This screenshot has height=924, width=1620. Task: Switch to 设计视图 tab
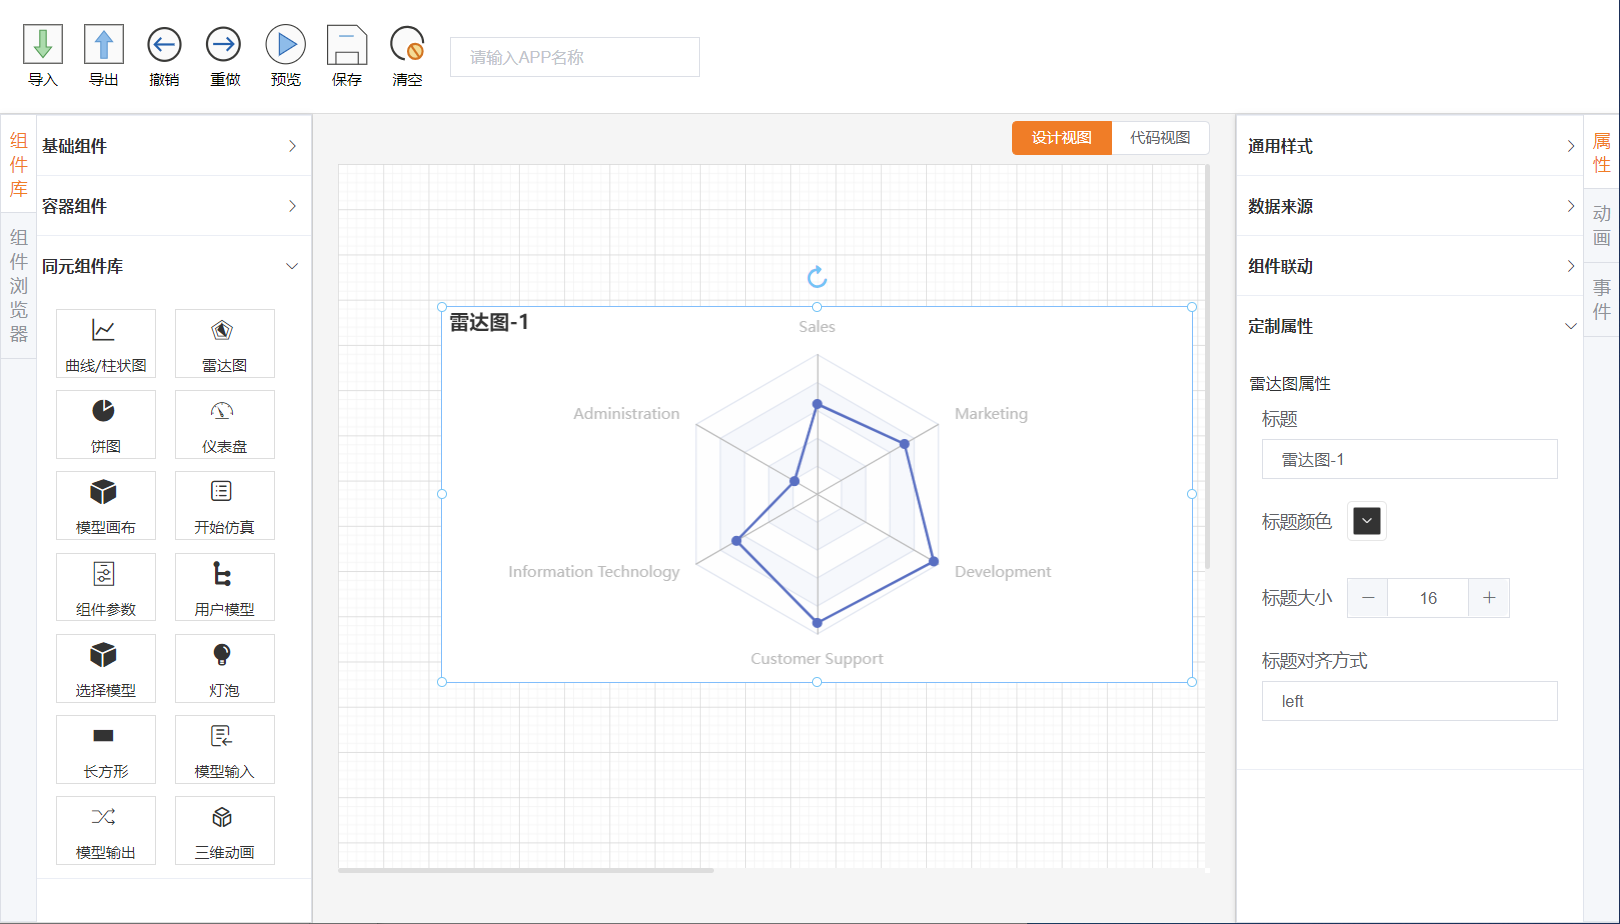(1062, 138)
